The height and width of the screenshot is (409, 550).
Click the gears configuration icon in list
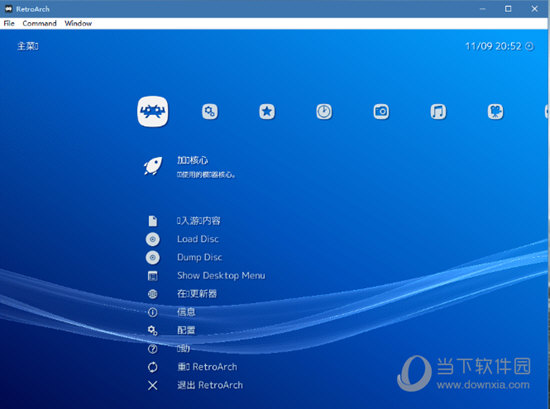click(x=153, y=330)
